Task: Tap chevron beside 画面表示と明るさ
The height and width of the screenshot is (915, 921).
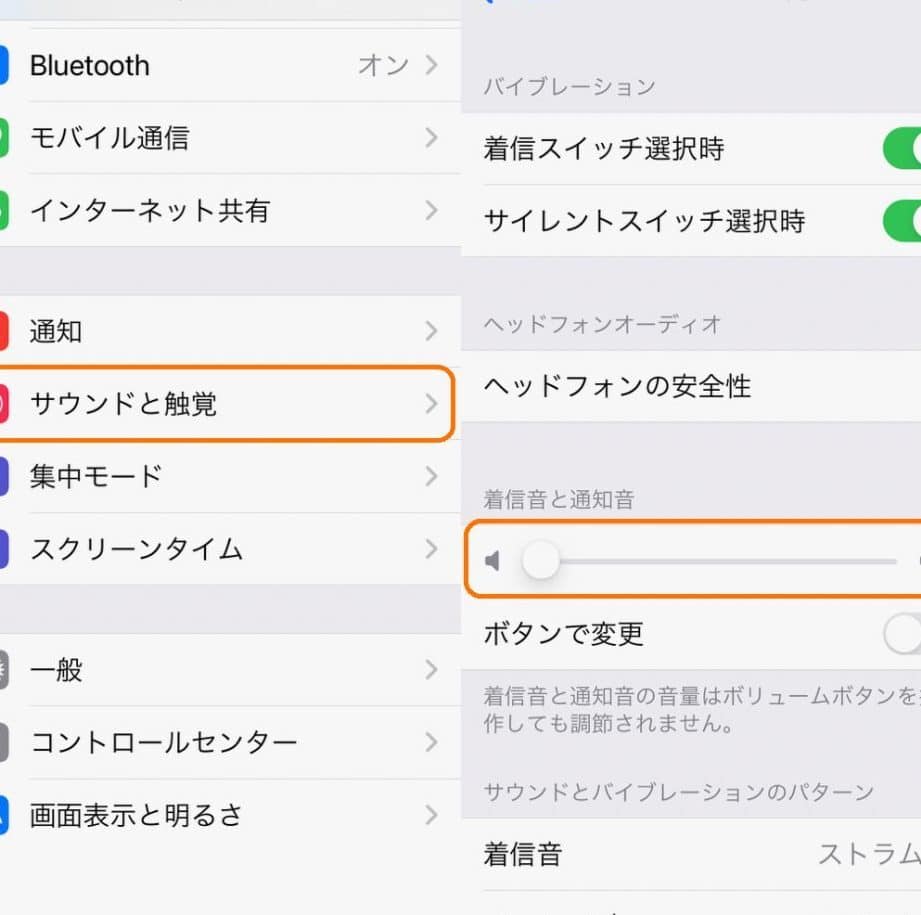Action: tap(431, 815)
